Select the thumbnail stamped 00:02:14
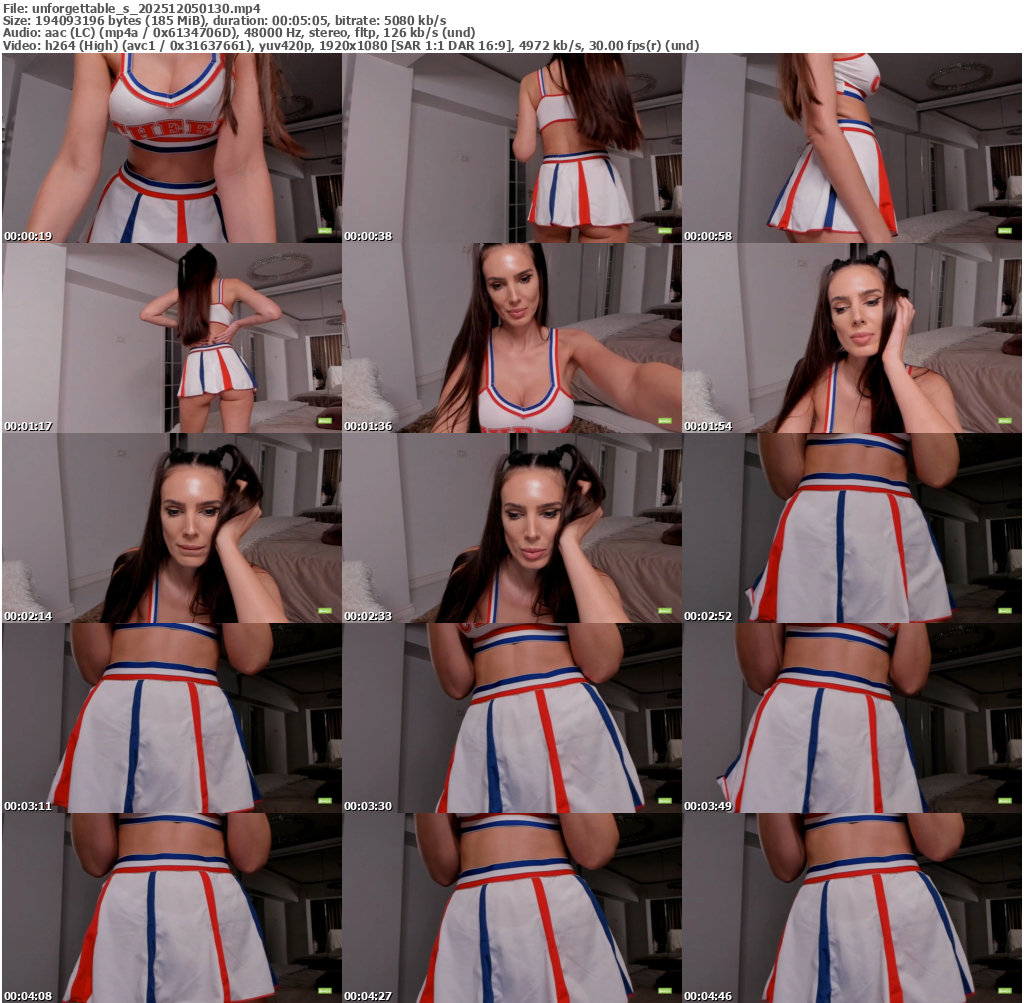 pos(172,528)
